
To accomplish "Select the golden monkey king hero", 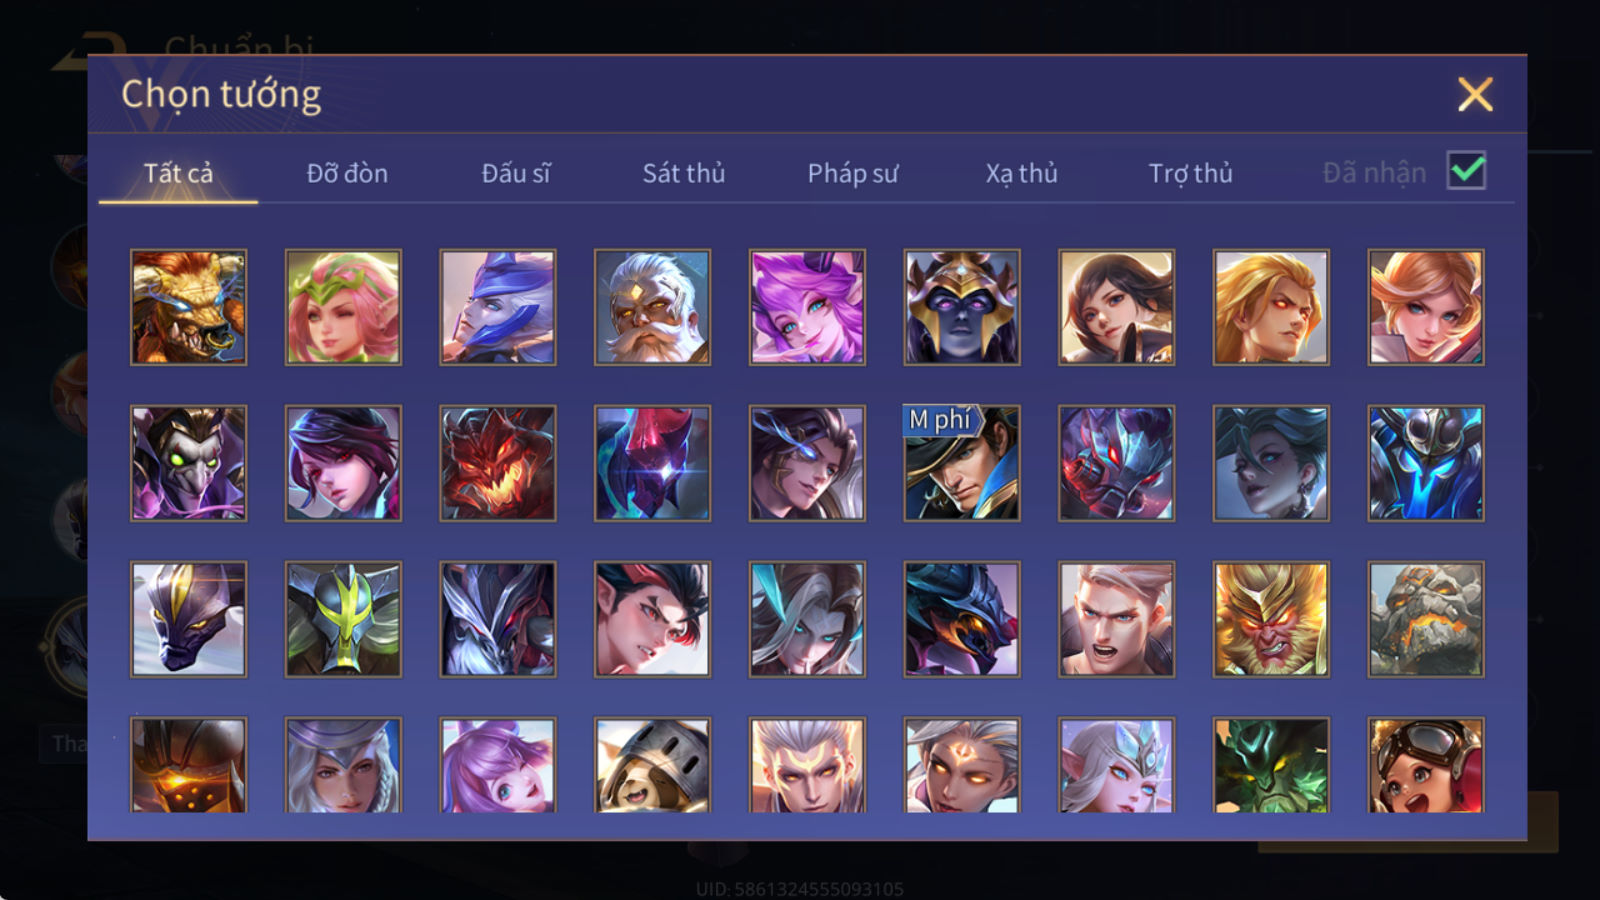I will [x=1271, y=619].
